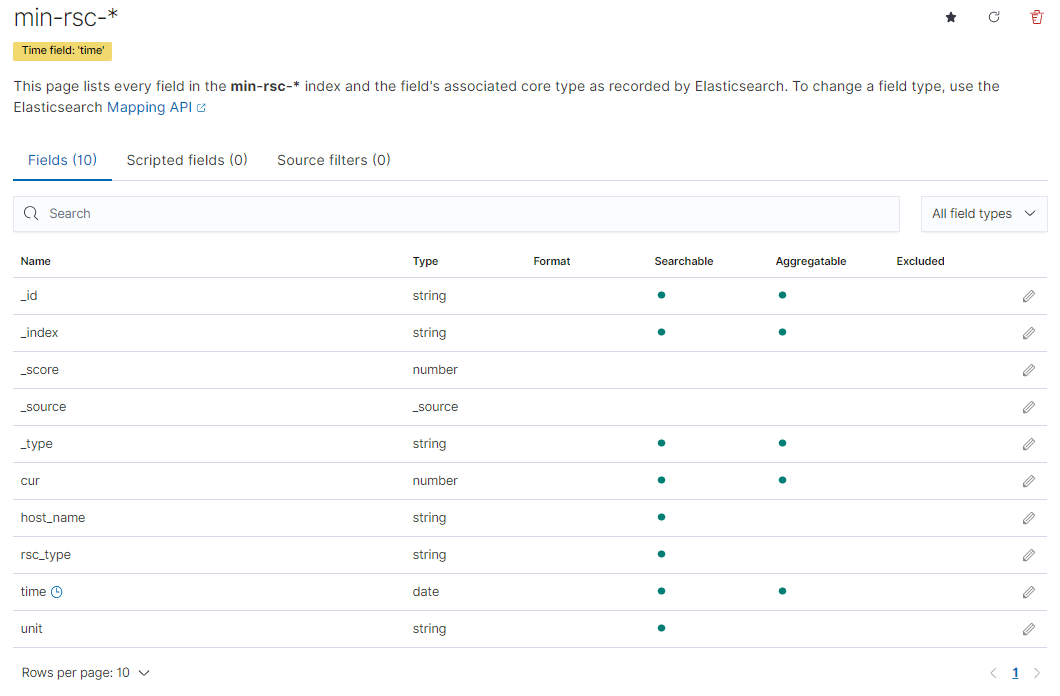Open Scripted fields (0) tab
Screen dimensions: 1060x696
pyautogui.click(x=187, y=160)
